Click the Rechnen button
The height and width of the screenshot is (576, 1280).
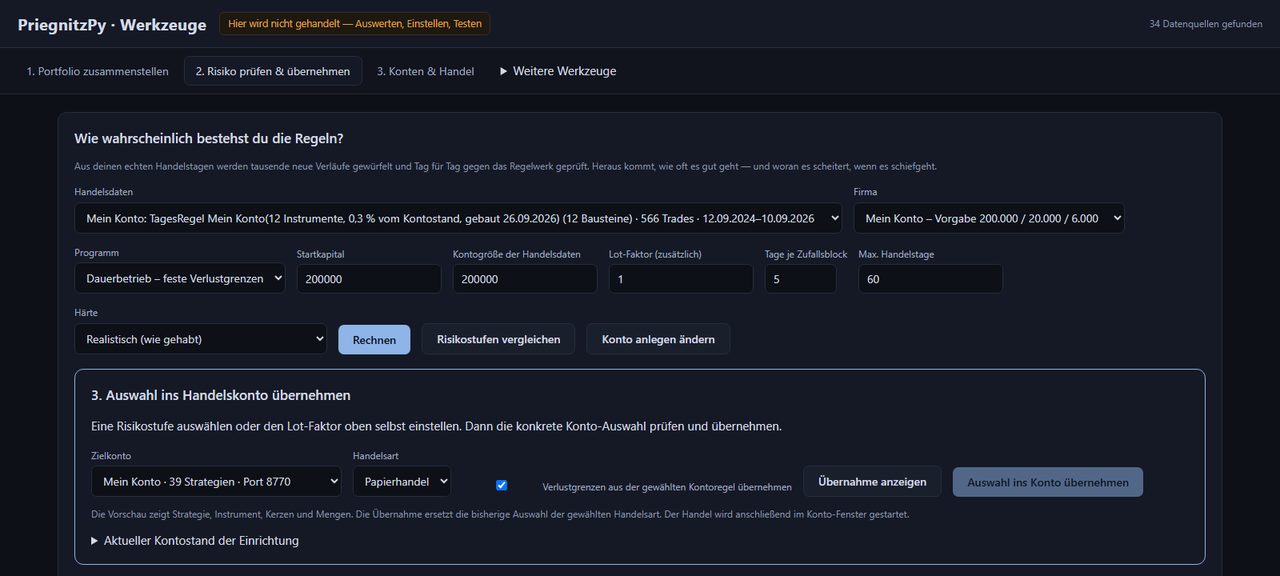pyautogui.click(x=374, y=339)
